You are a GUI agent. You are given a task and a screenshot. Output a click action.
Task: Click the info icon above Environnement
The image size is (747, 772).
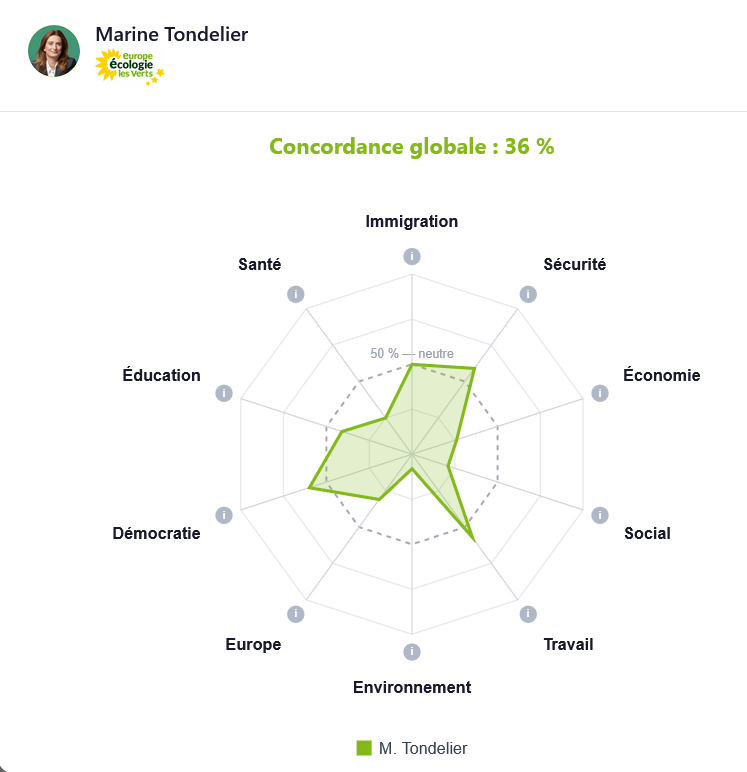coord(411,652)
